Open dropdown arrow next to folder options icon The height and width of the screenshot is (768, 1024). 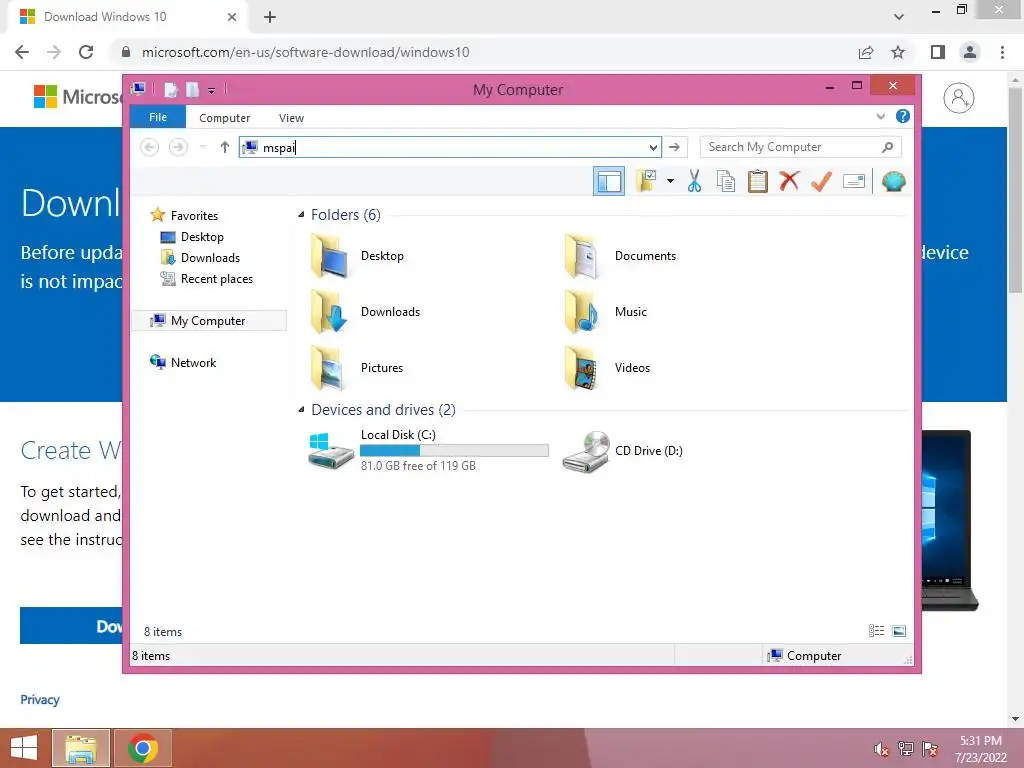tap(670, 181)
